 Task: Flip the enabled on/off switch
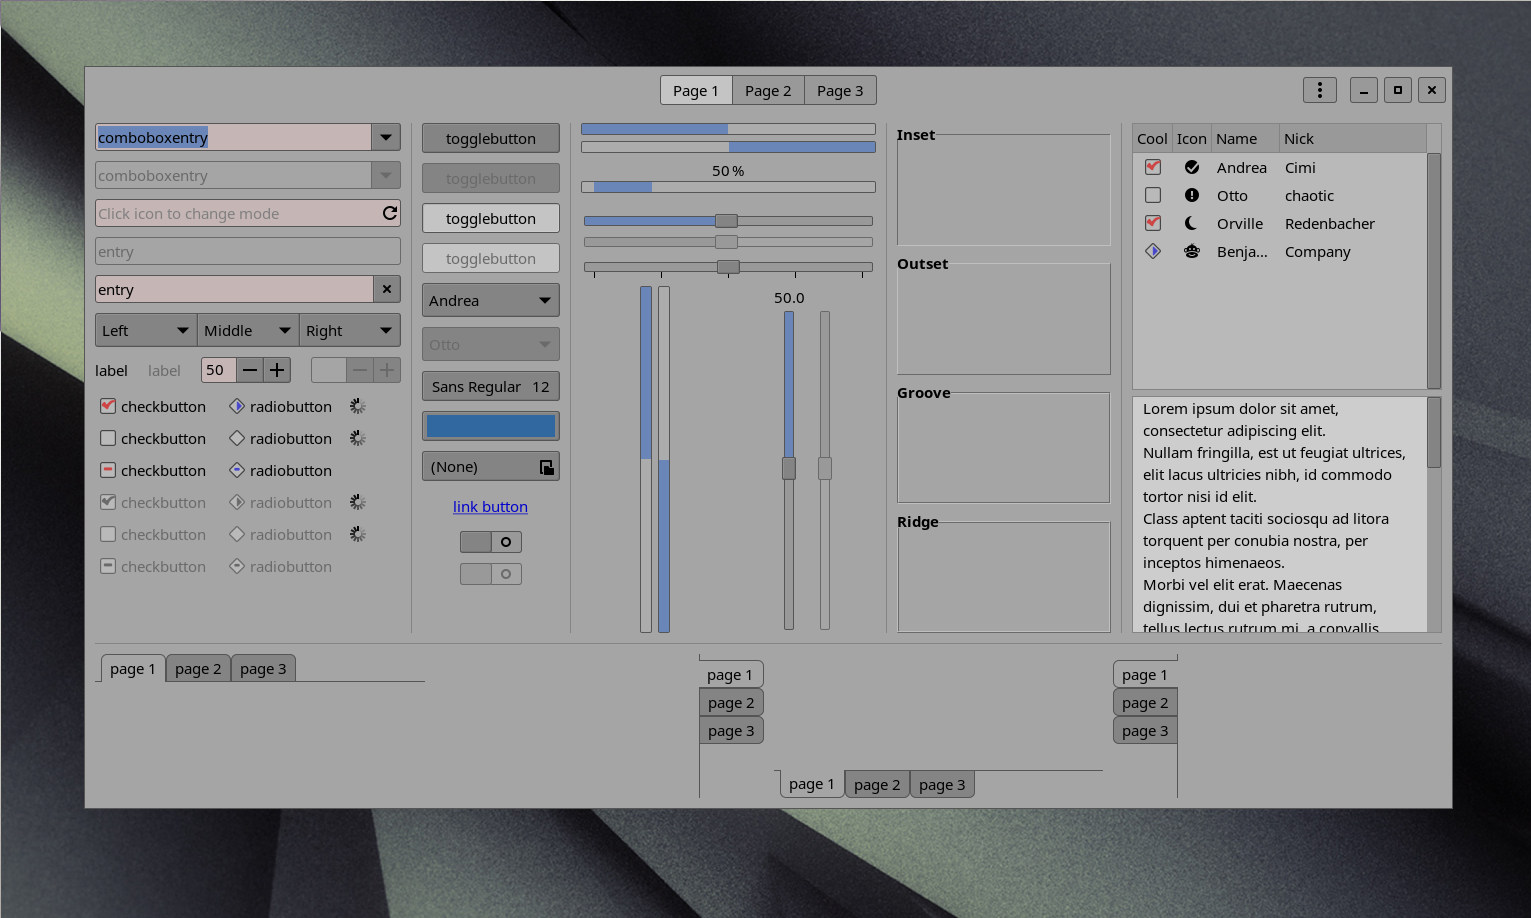tap(491, 542)
